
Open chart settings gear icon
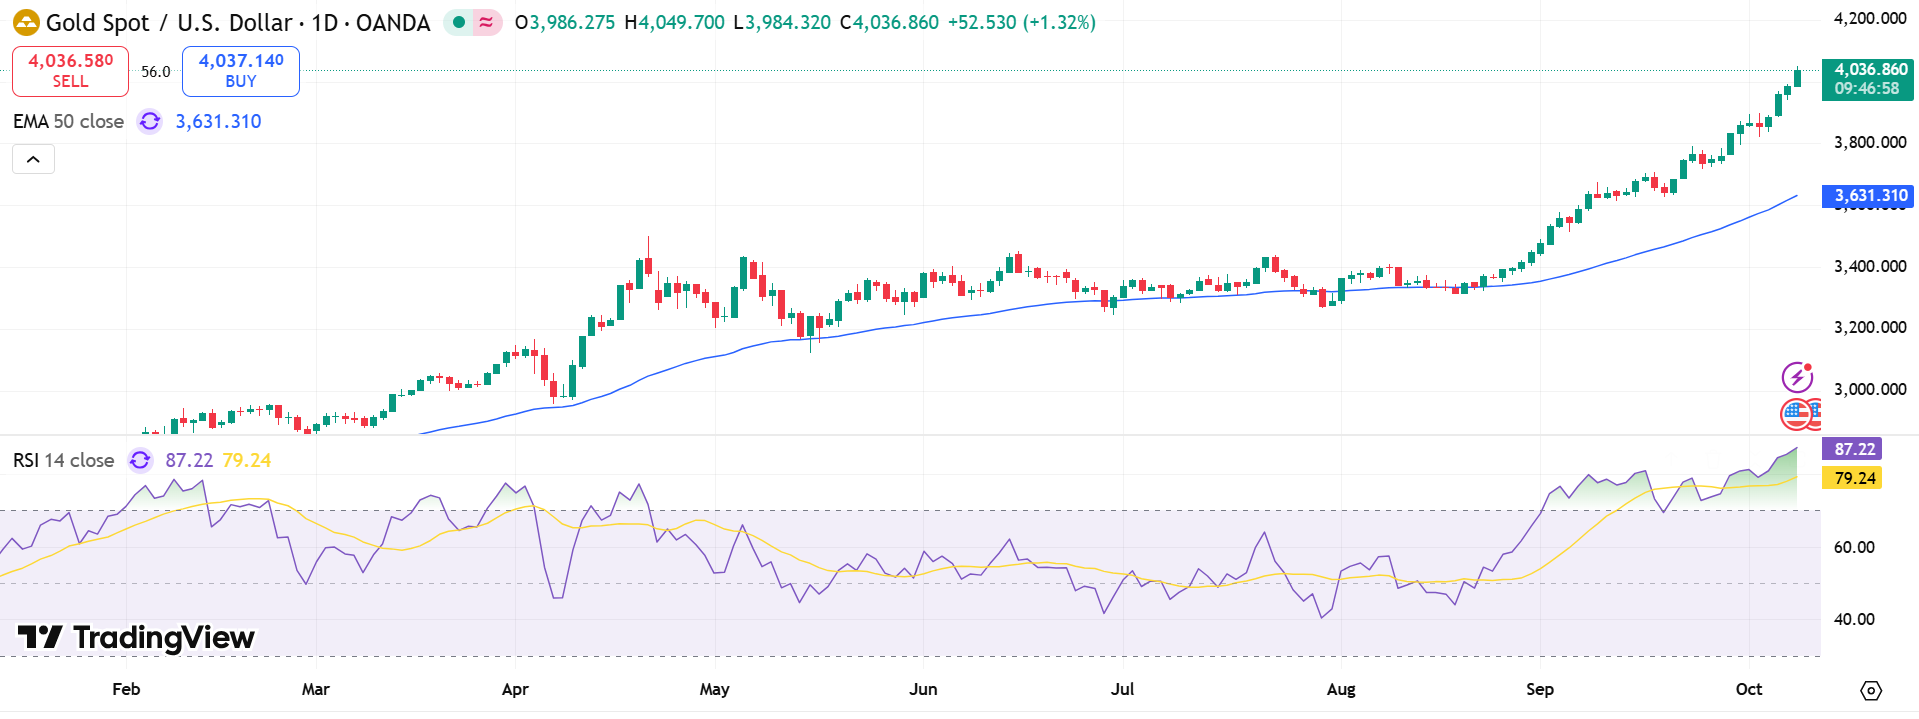click(x=1871, y=691)
